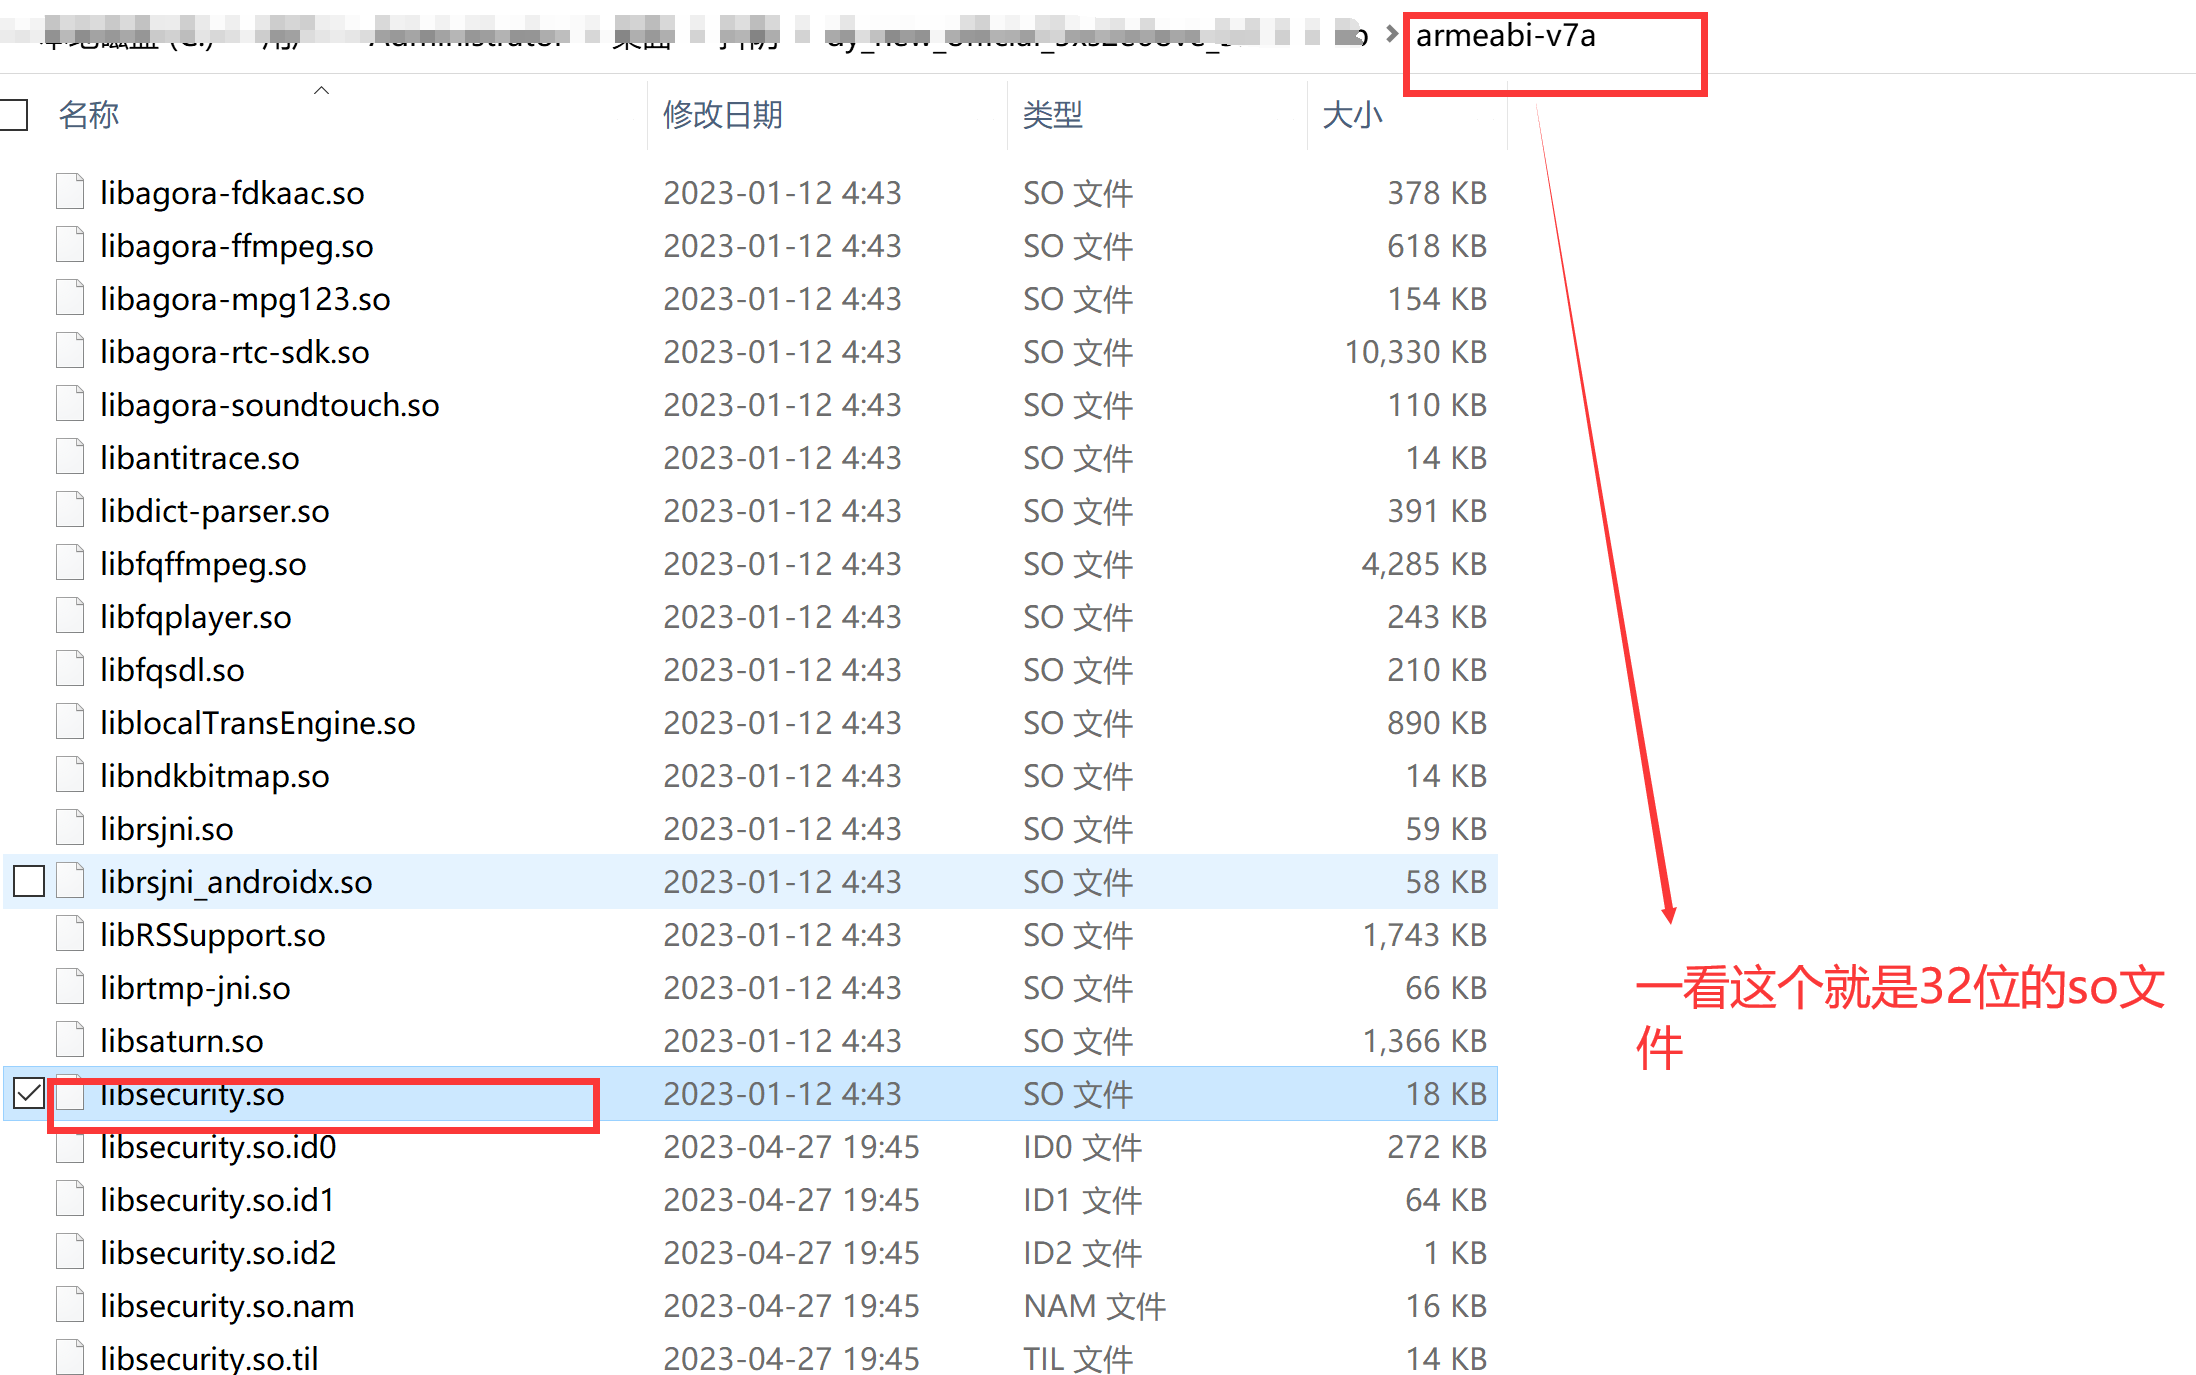Select file name libsecurity.so.id1

click(x=217, y=1199)
